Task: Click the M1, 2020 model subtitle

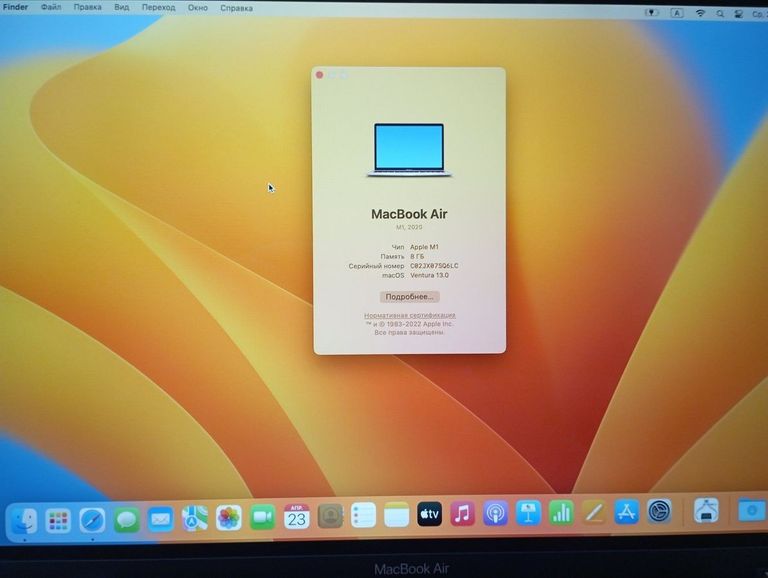Action: click(x=409, y=227)
